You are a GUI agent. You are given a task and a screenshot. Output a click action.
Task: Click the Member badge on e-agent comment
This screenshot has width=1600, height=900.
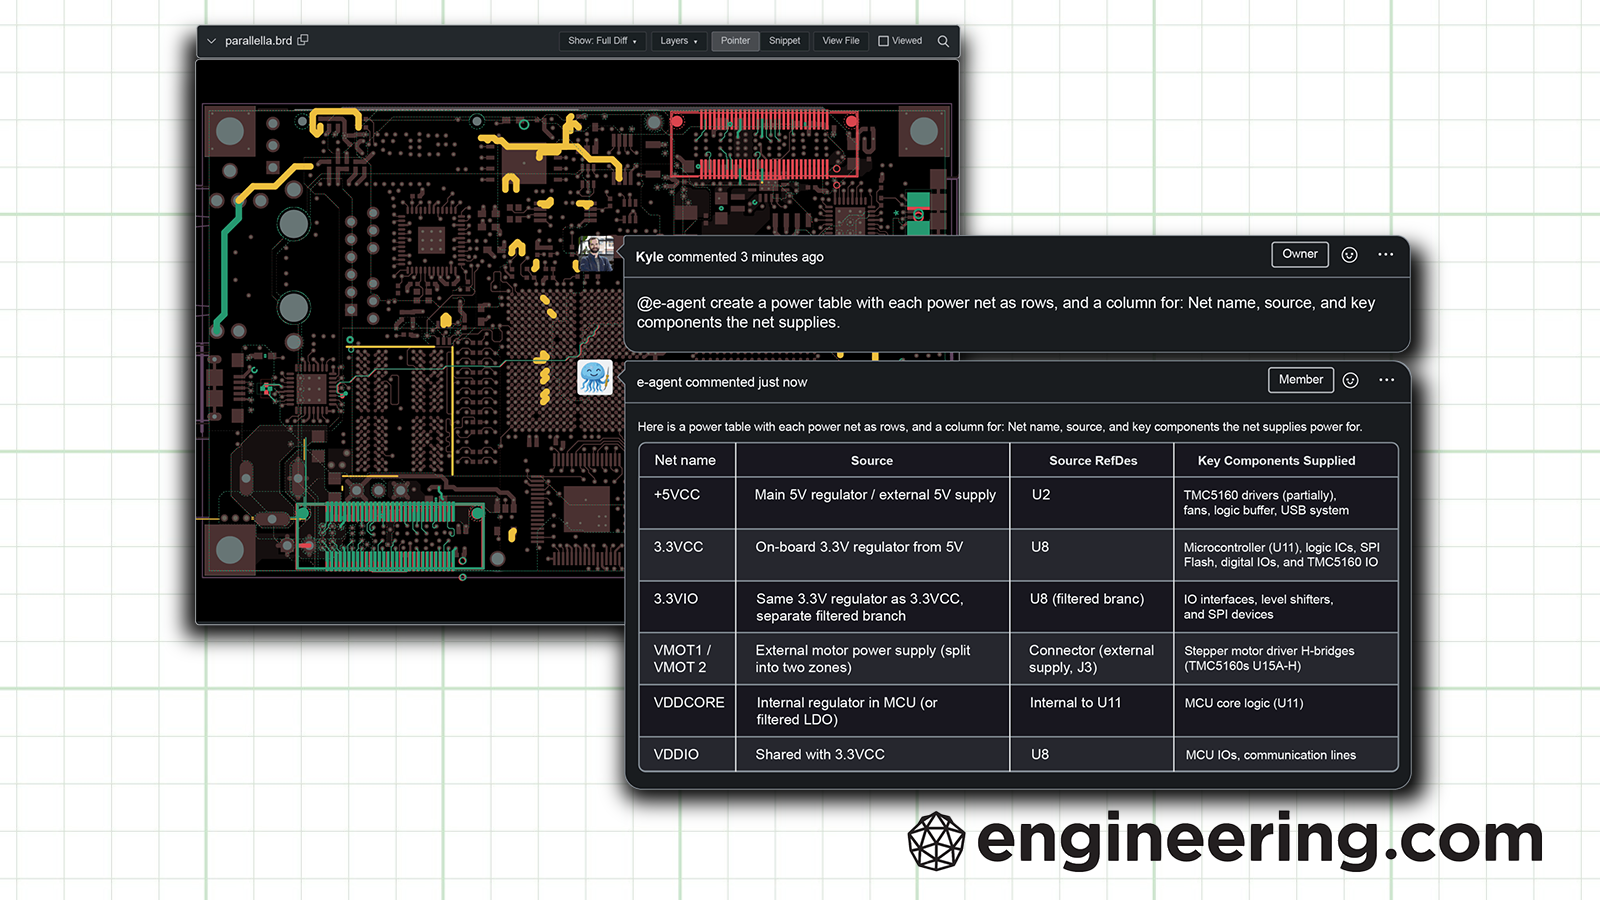[x=1300, y=380]
